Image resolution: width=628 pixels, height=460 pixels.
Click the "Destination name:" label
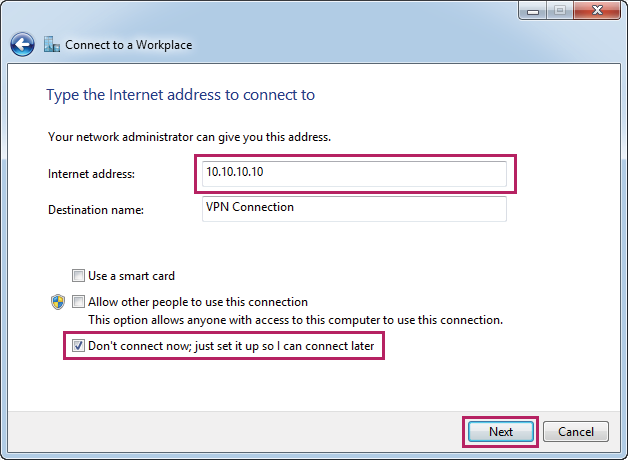(97, 210)
